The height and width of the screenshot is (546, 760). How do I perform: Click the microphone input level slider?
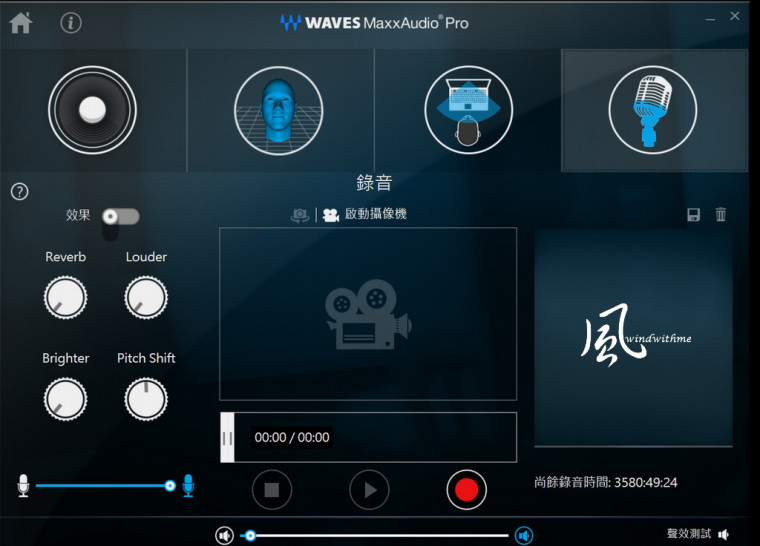[x=102, y=486]
